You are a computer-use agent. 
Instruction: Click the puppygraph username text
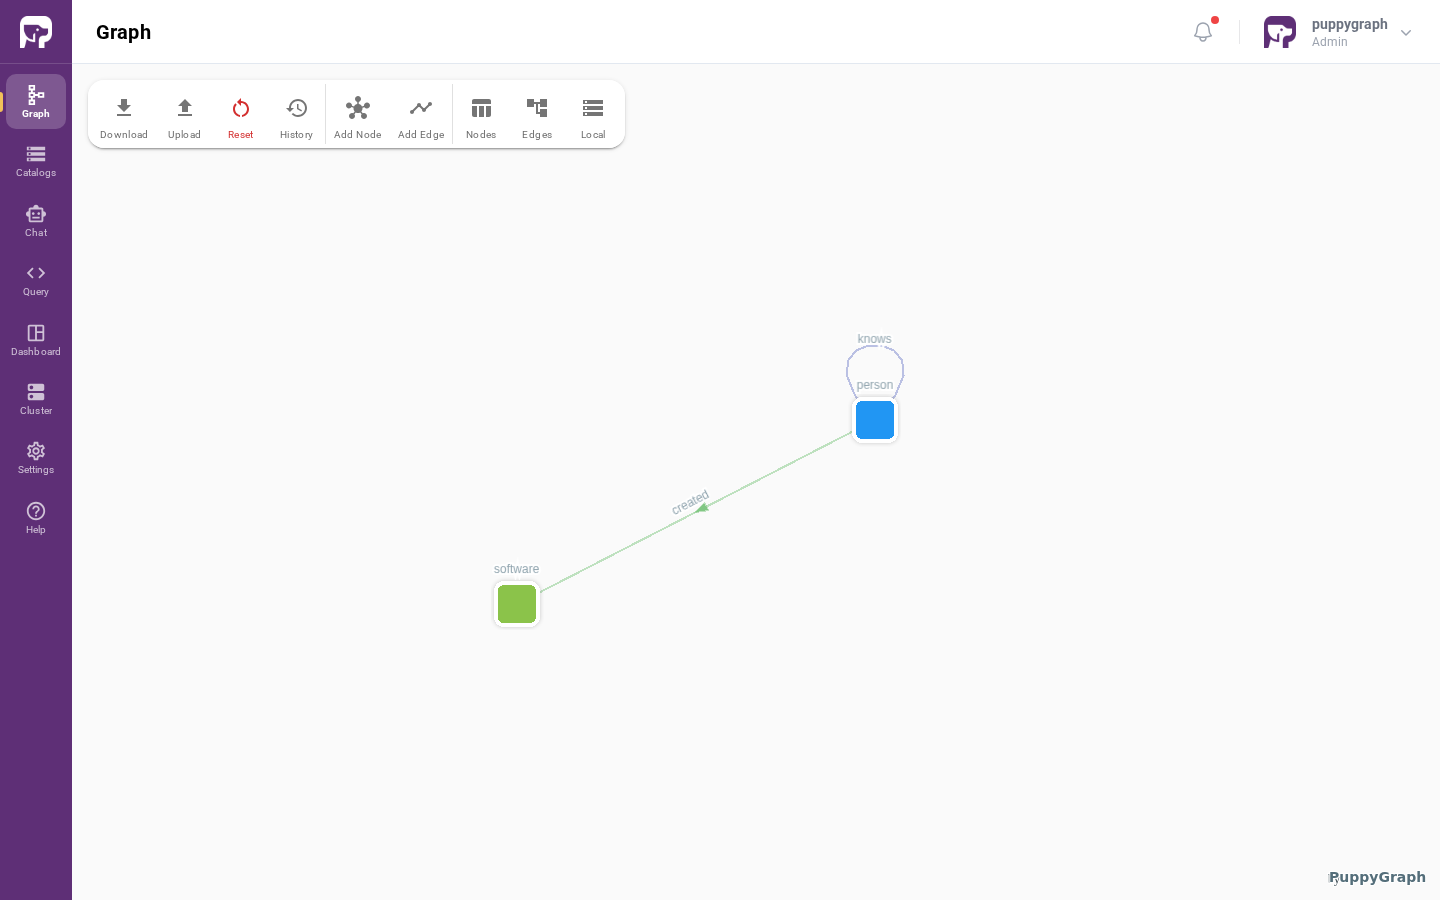(x=1349, y=24)
